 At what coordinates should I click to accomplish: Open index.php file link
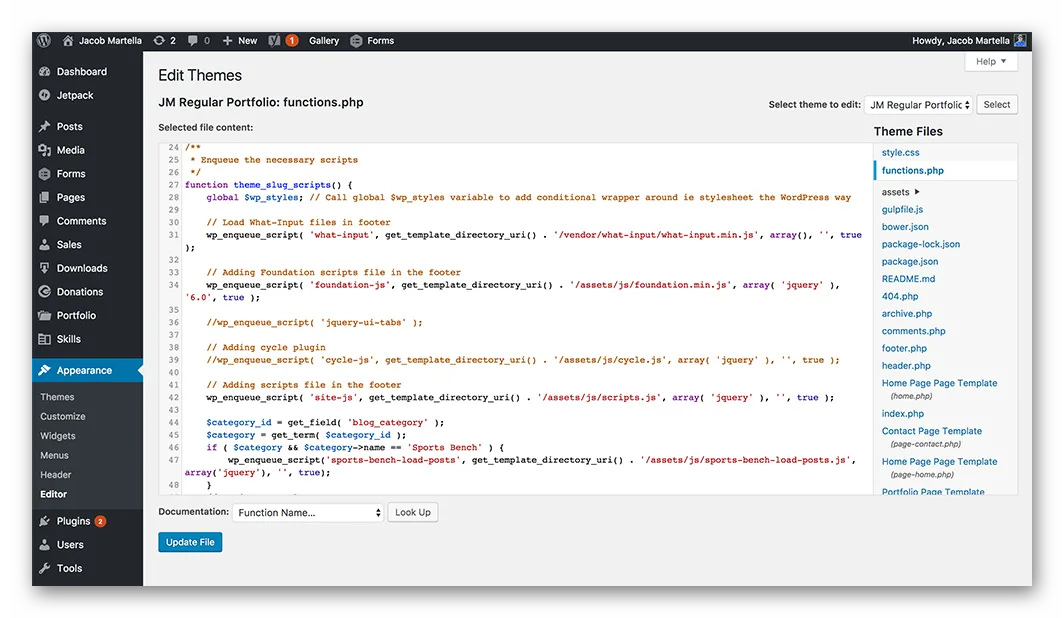click(x=902, y=413)
